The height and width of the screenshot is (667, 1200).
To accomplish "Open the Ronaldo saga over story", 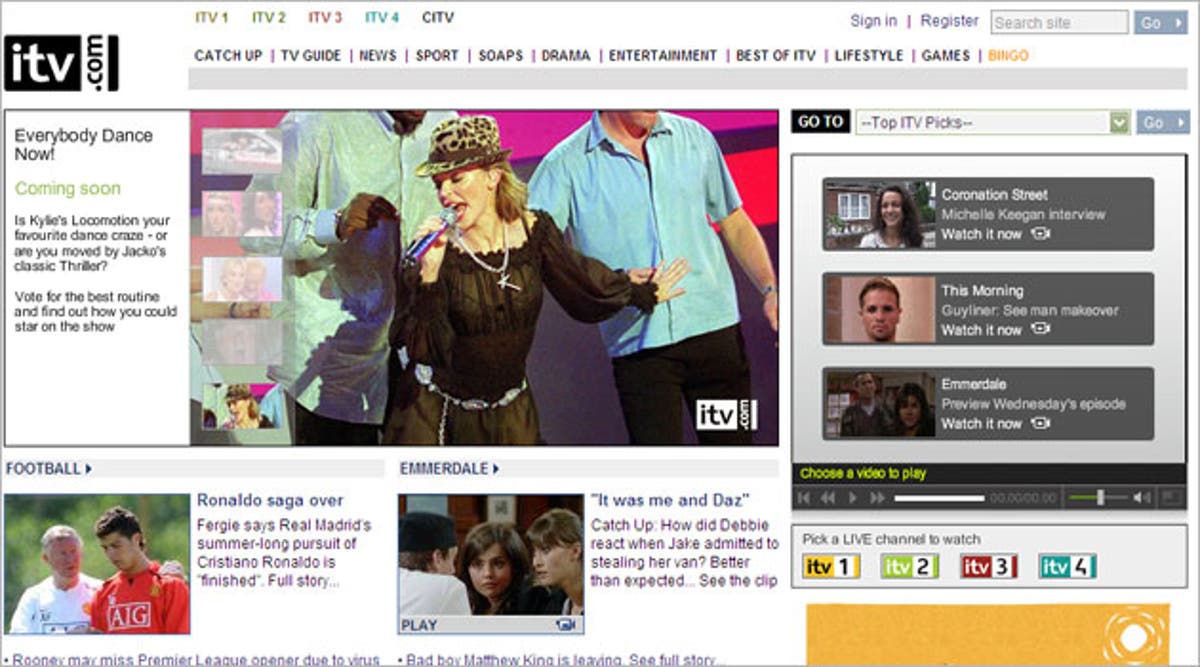I will click(270, 500).
